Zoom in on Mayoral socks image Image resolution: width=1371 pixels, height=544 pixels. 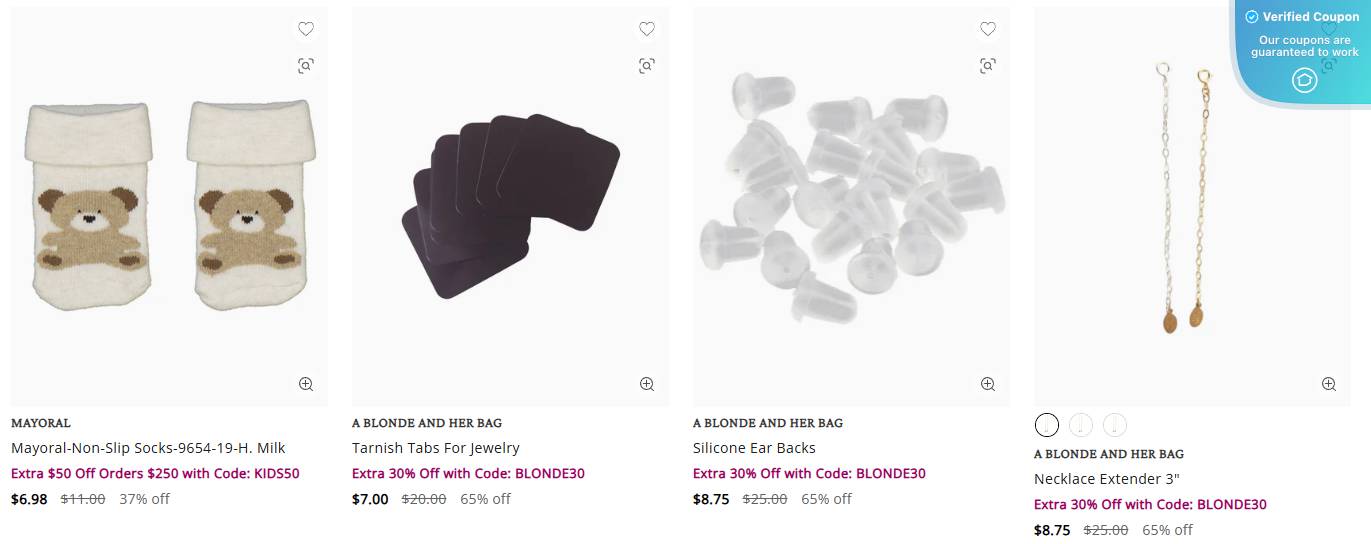pos(306,384)
